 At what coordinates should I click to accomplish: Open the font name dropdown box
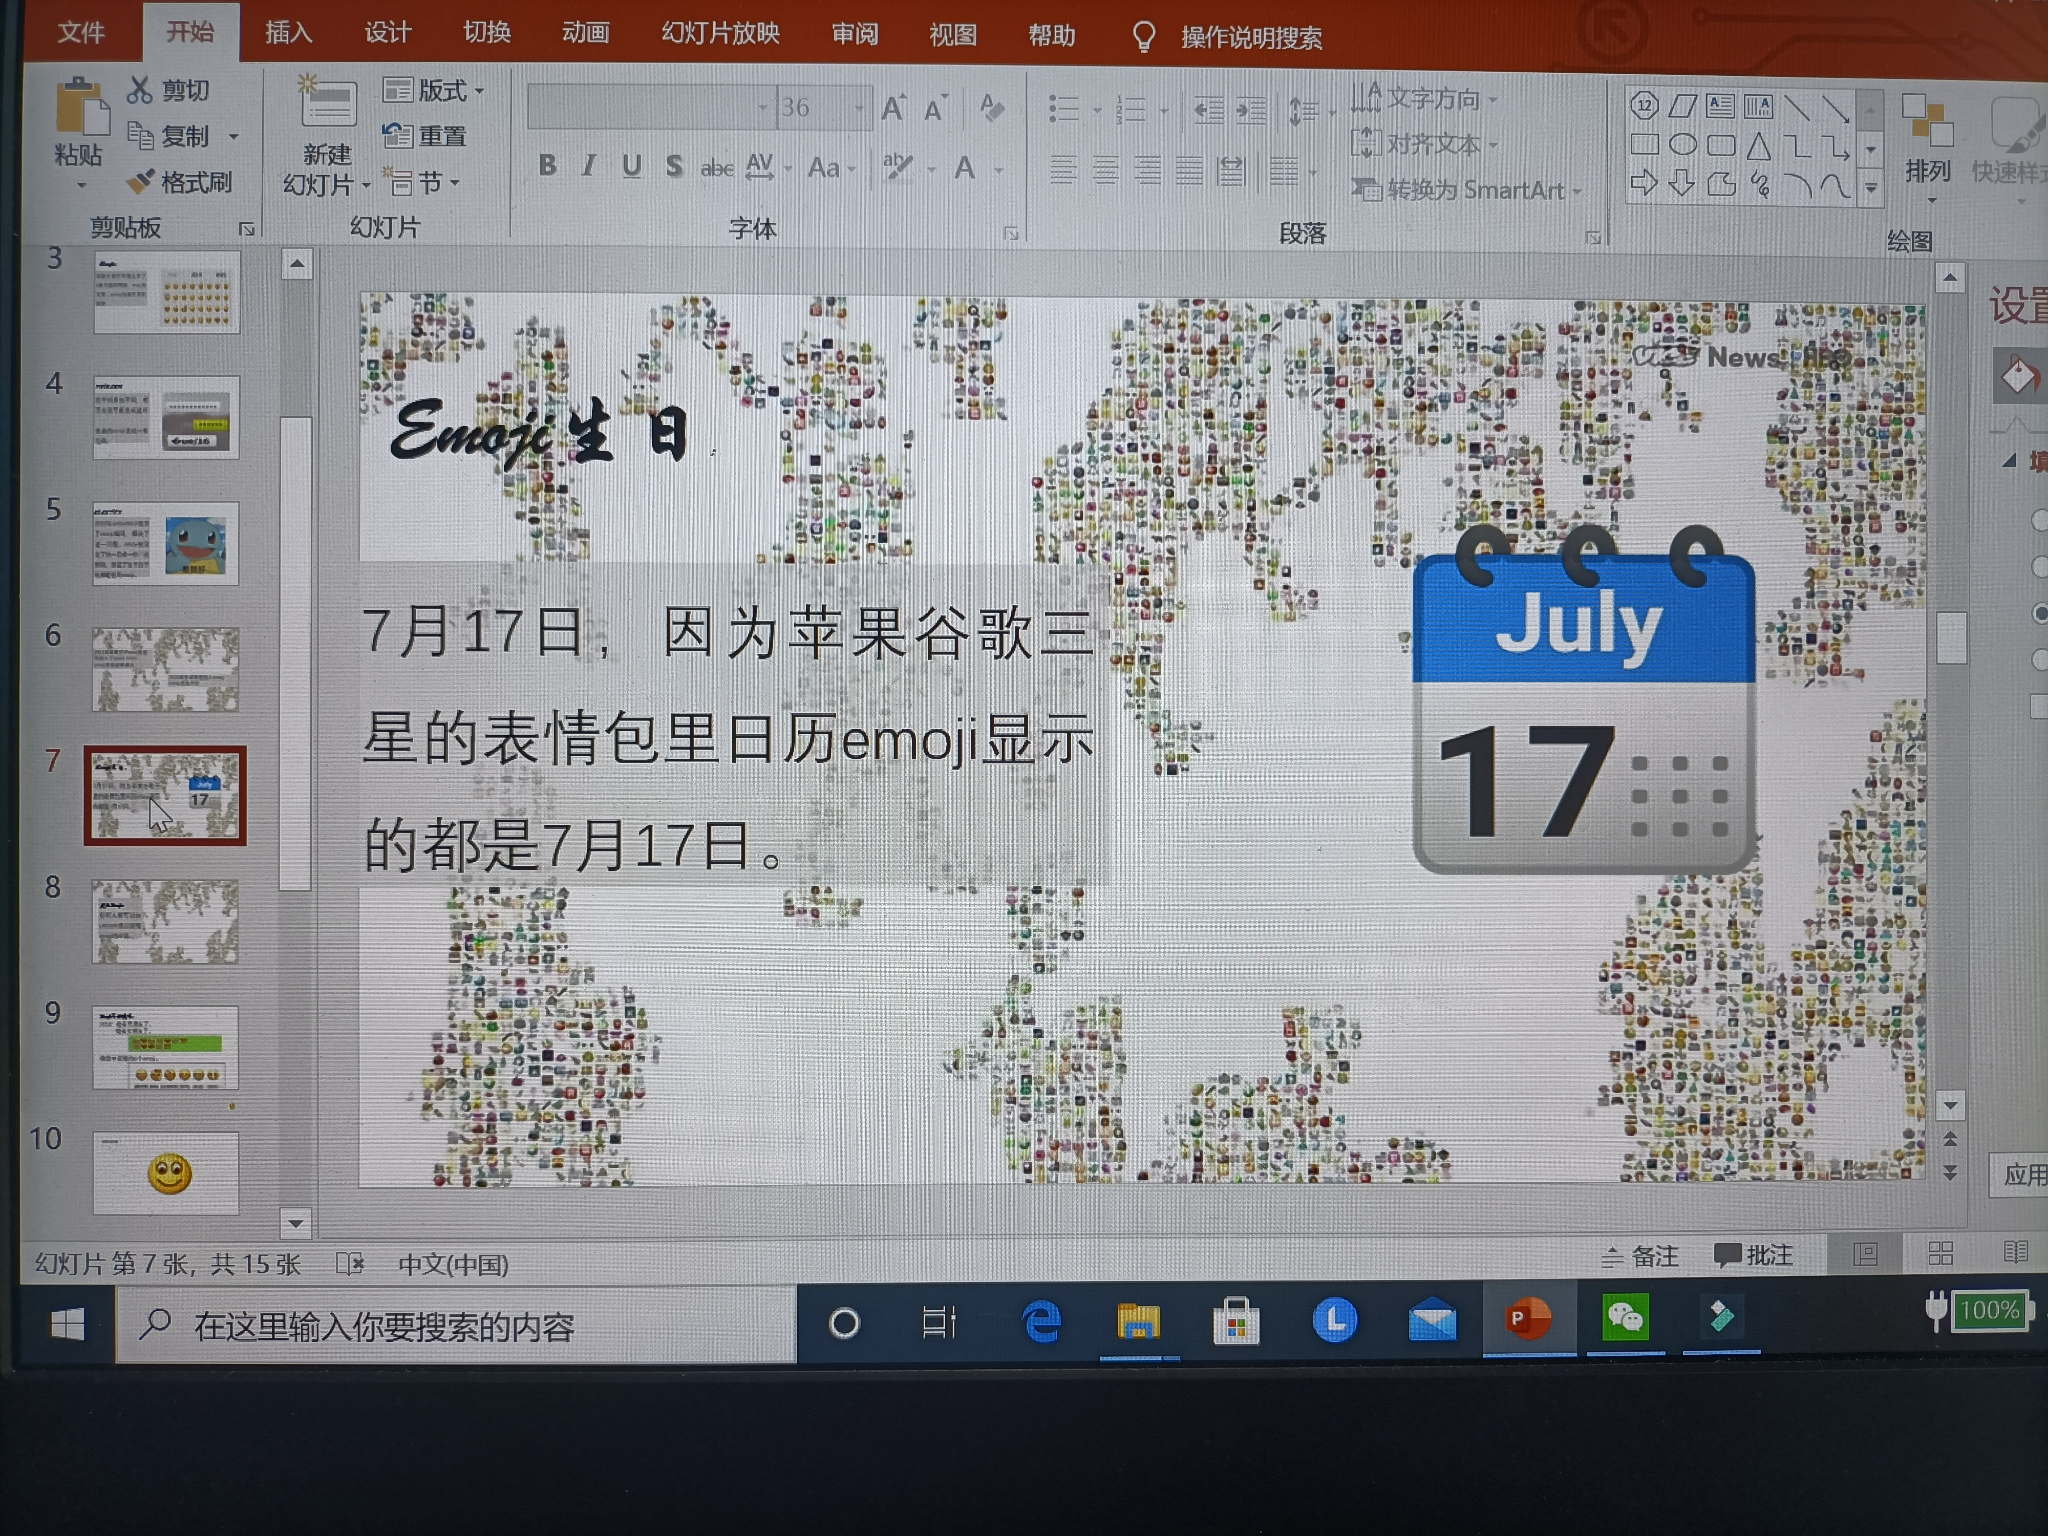[x=650, y=107]
